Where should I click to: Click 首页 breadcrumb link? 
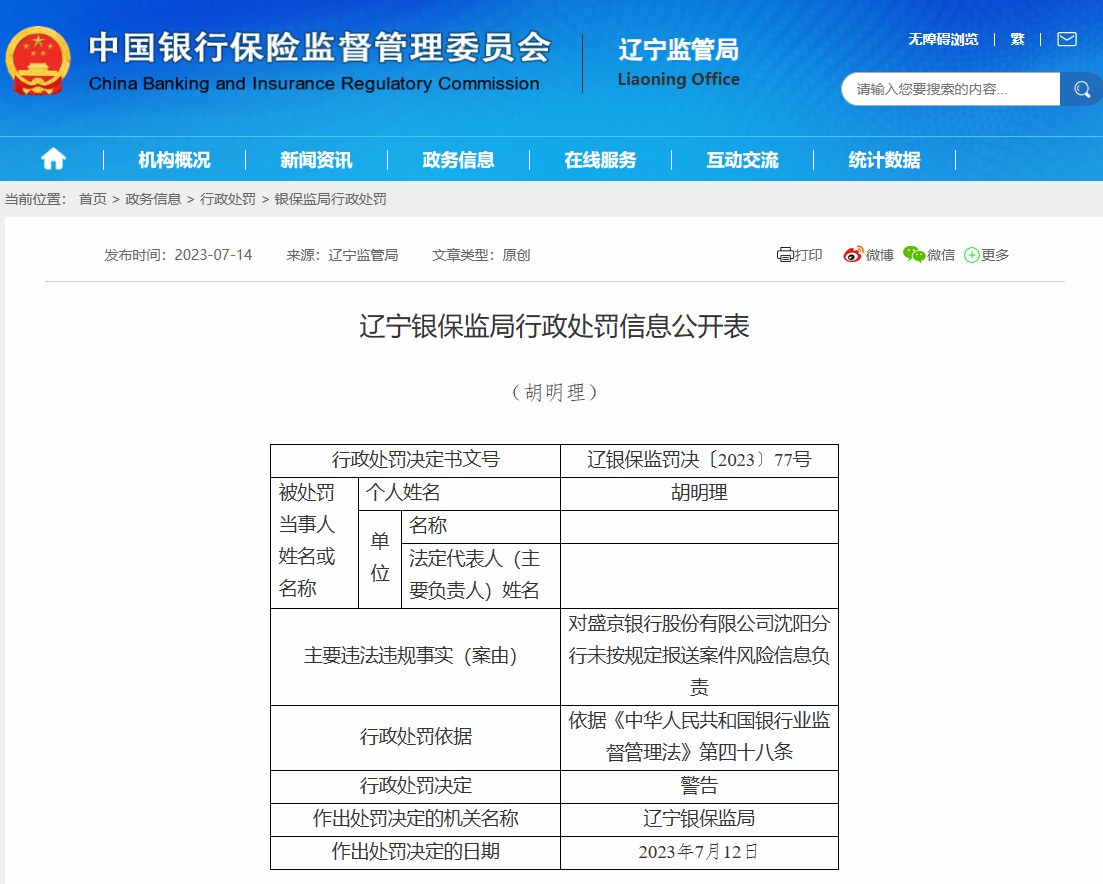[x=93, y=199]
